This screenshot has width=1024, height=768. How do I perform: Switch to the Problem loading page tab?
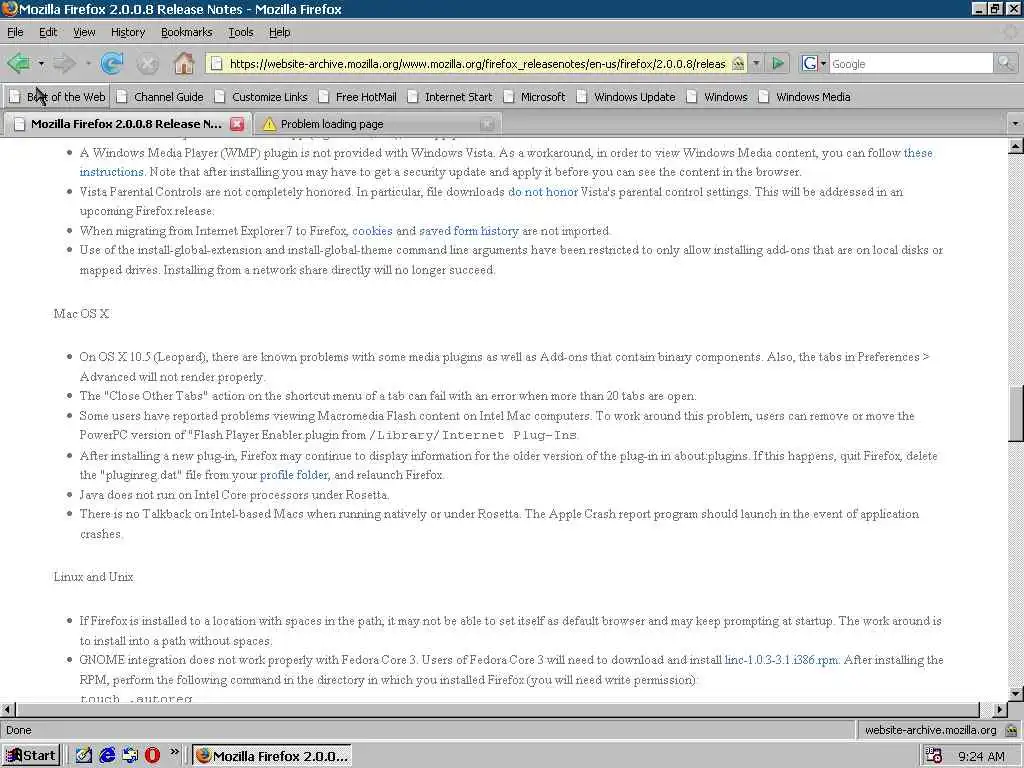(376, 123)
